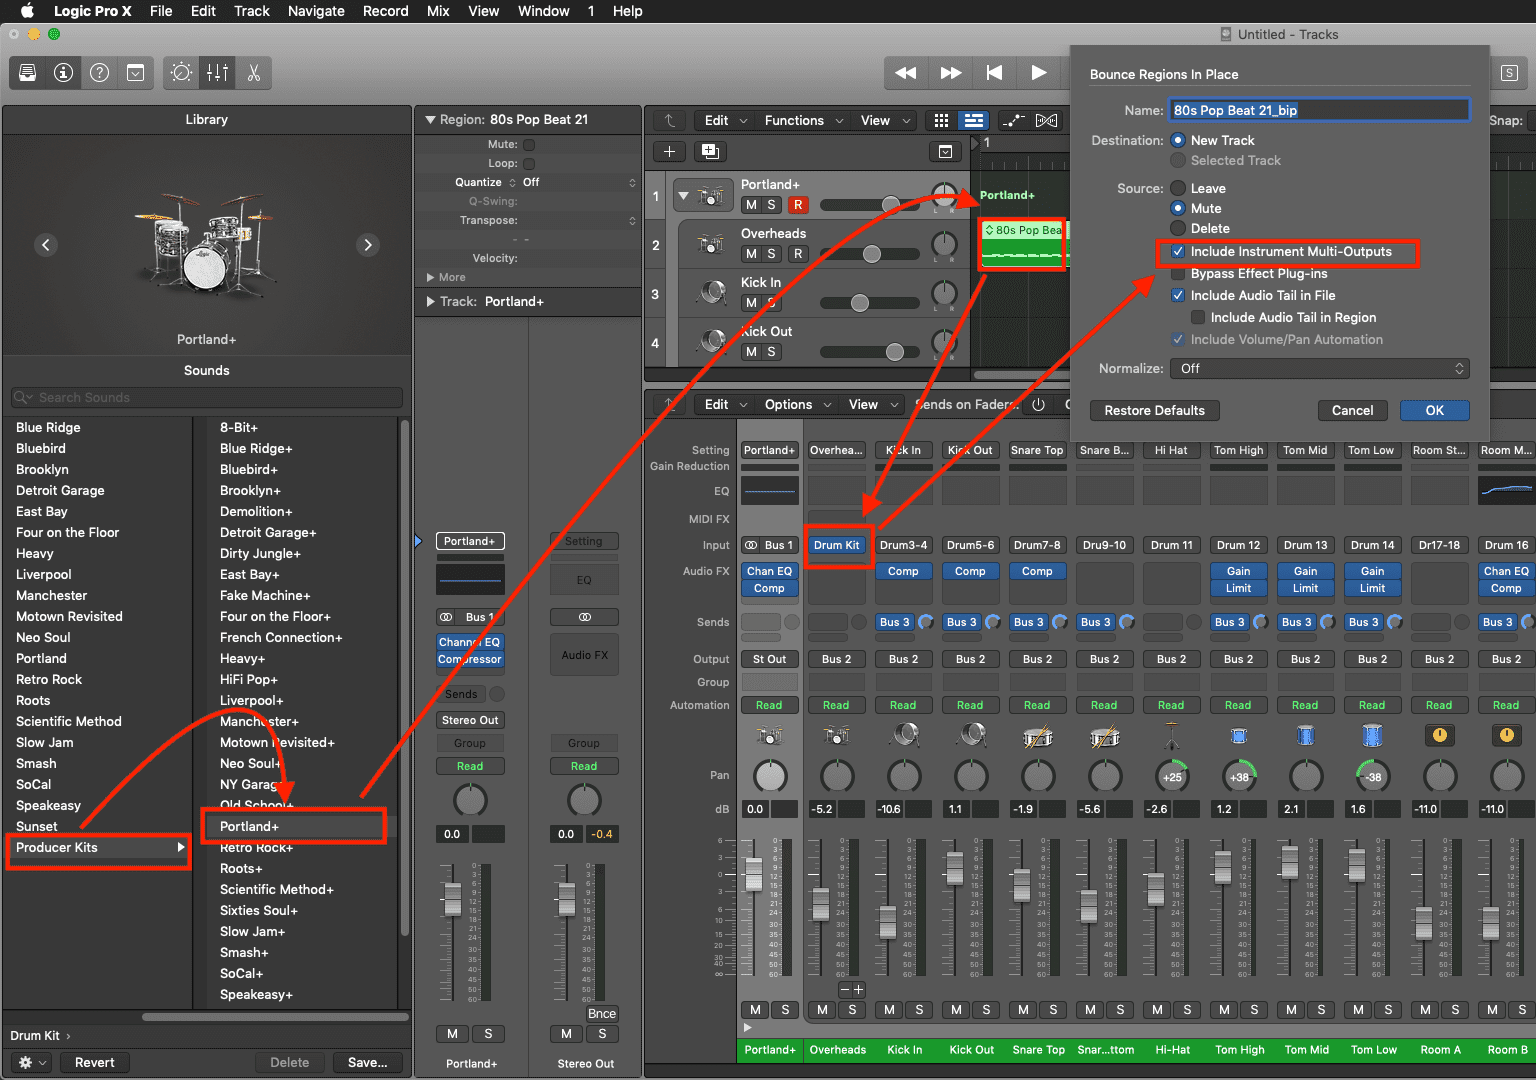Click Overheads drum kit icon in mixer

837,737
